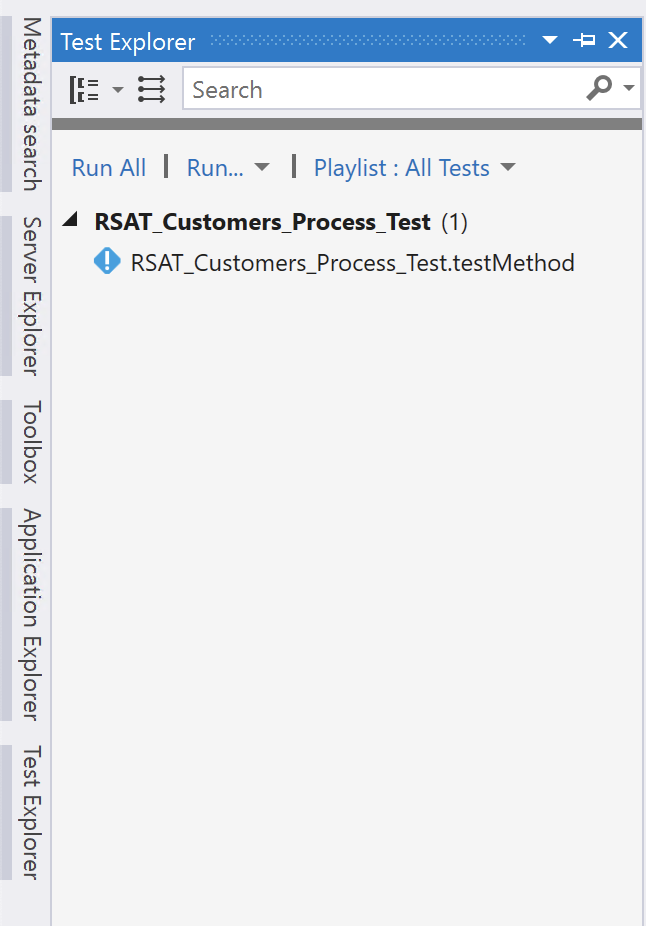Click the magnifier search icon

click(x=599, y=88)
